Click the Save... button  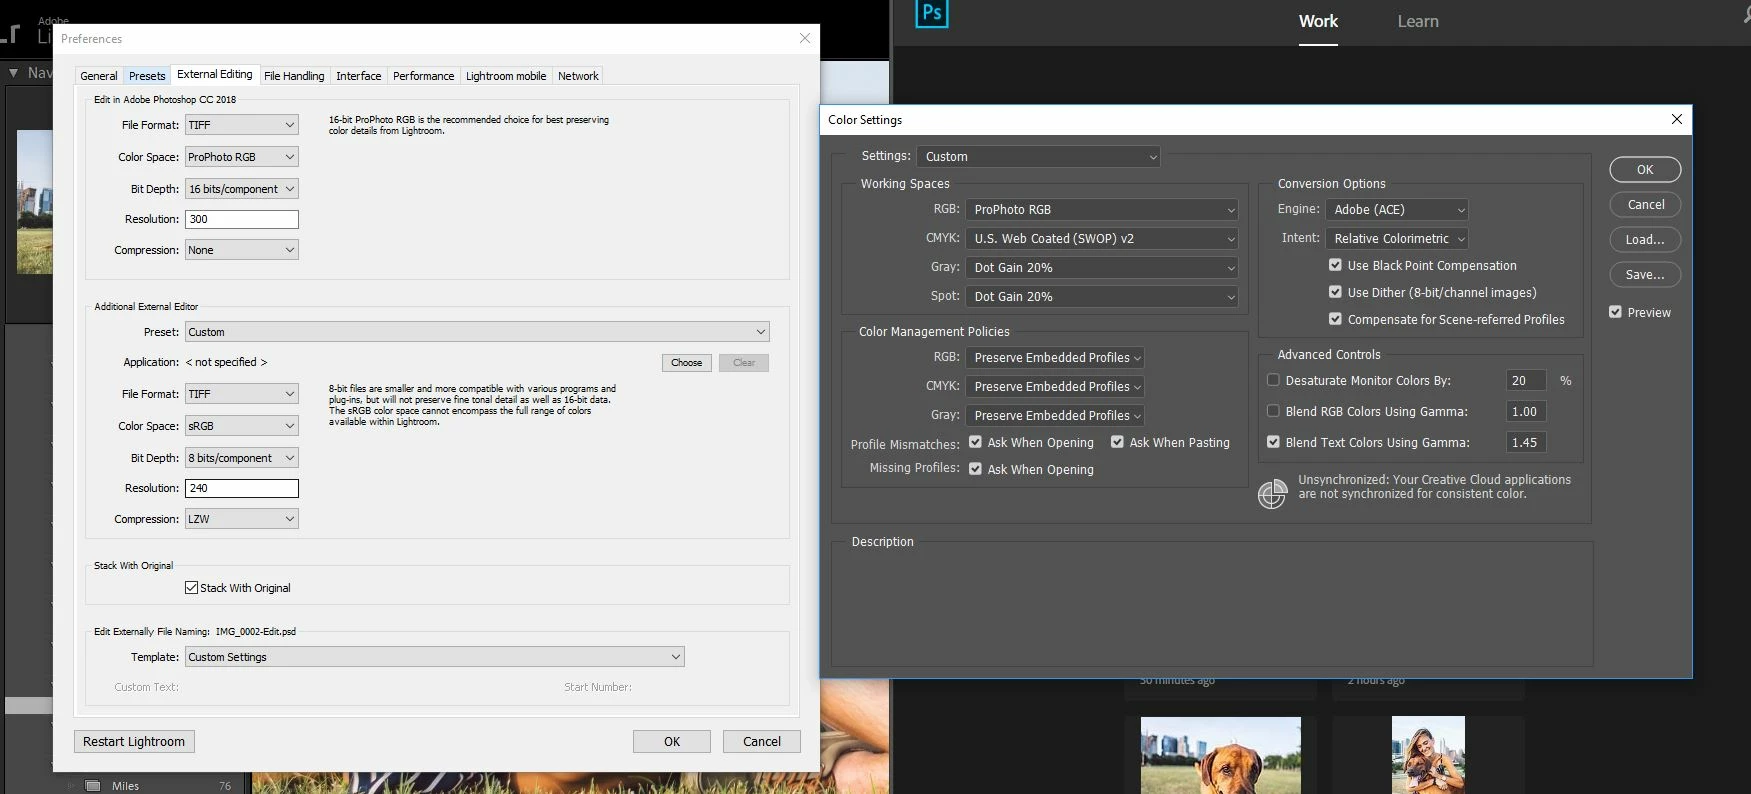pyautogui.click(x=1645, y=274)
